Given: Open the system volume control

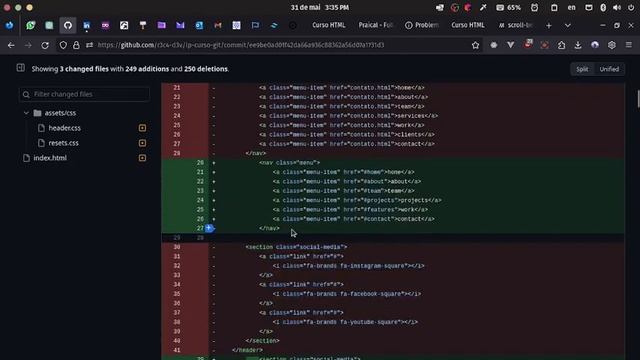Looking at the screenshot, I should [x=617, y=7].
